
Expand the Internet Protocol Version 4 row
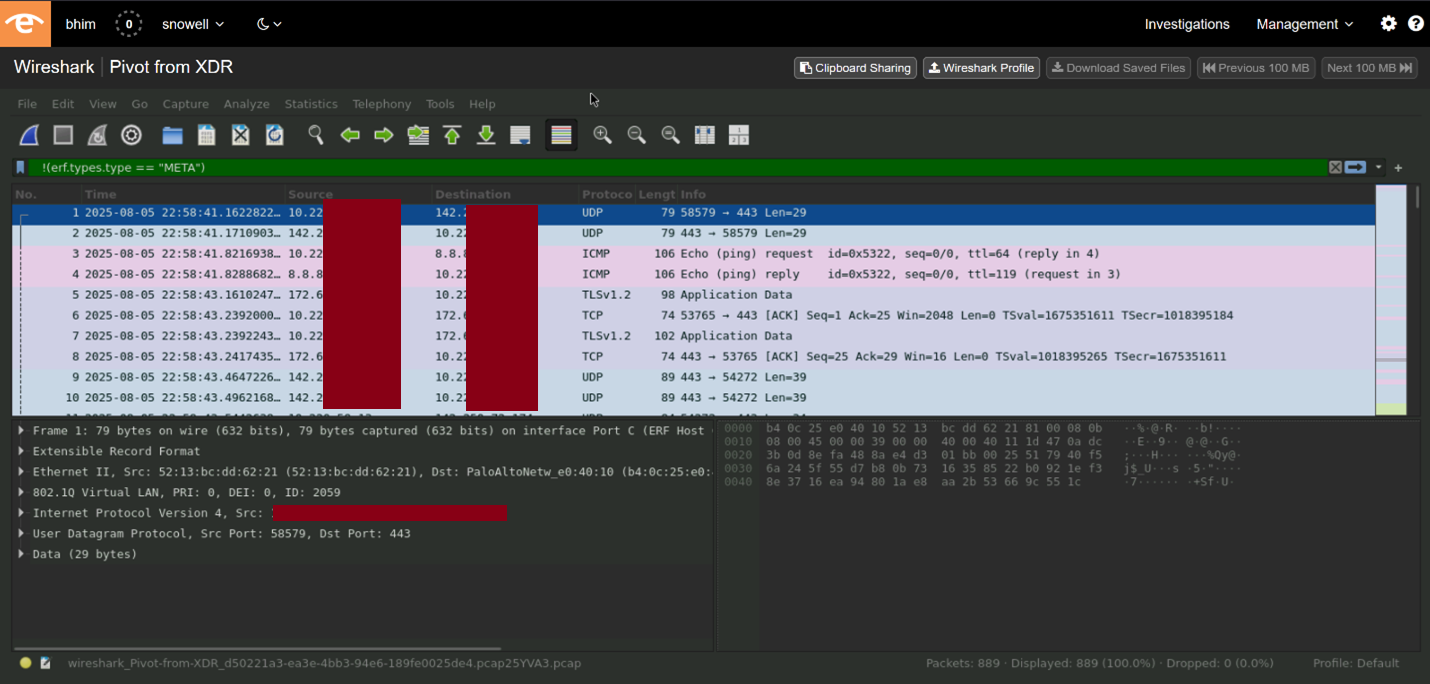click(x=22, y=512)
